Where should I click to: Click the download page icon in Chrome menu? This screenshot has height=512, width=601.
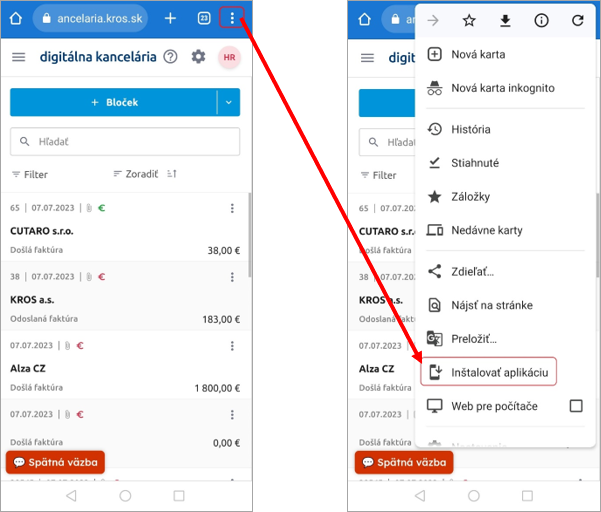[x=505, y=20]
